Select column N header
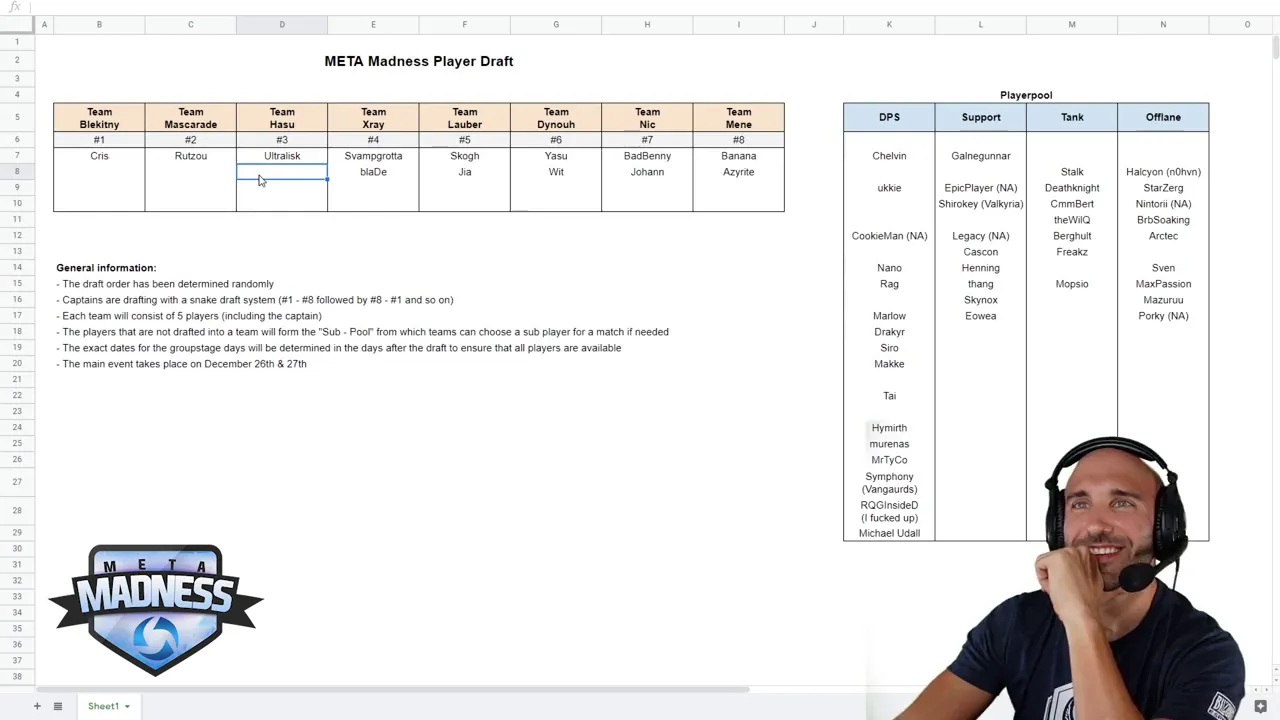 point(1163,24)
